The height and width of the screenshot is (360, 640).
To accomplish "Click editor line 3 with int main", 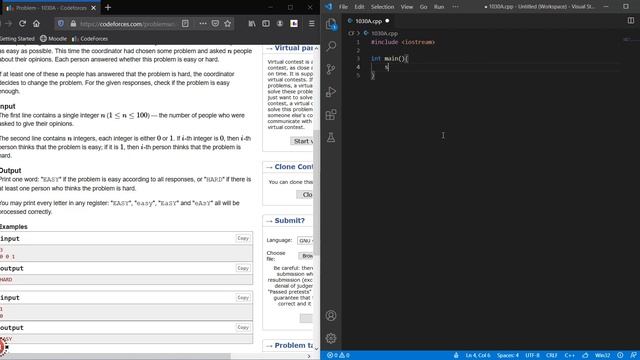I will (x=390, y=59).
